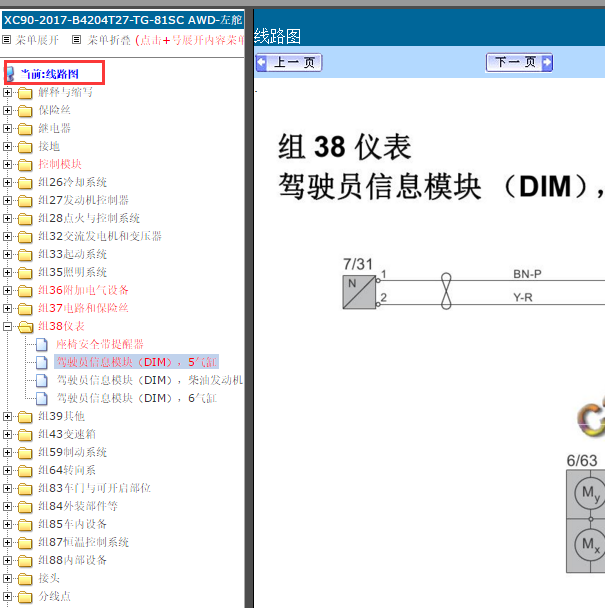Click the BN-P wire label
The image size is (605, 608).
[x=527, y=274]
